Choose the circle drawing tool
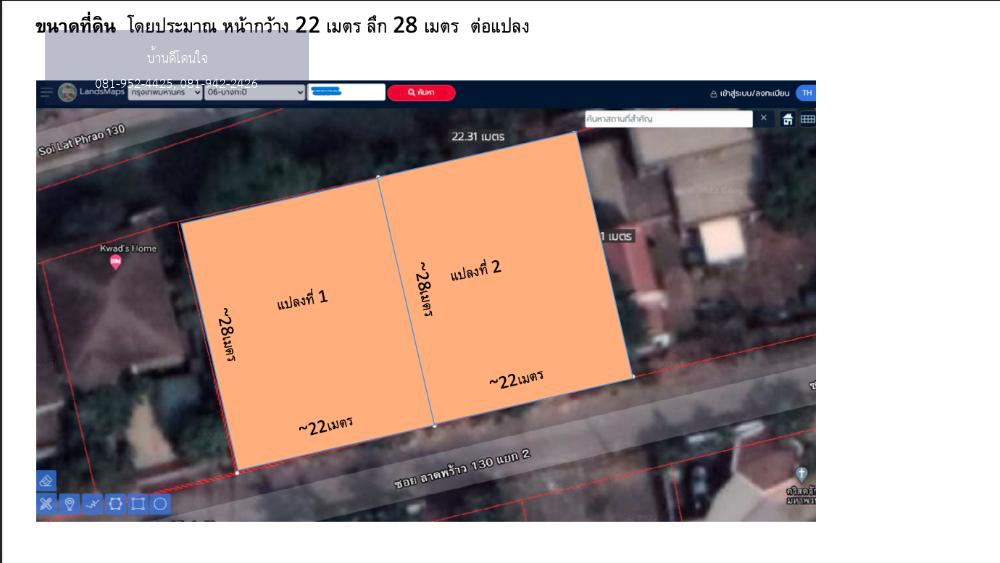 tap(160, 503)
